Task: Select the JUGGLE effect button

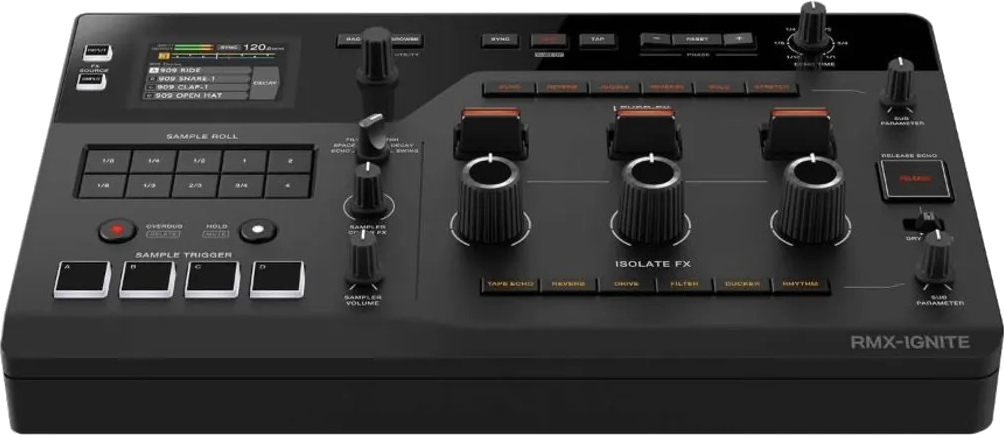Action: pos(615,88)
